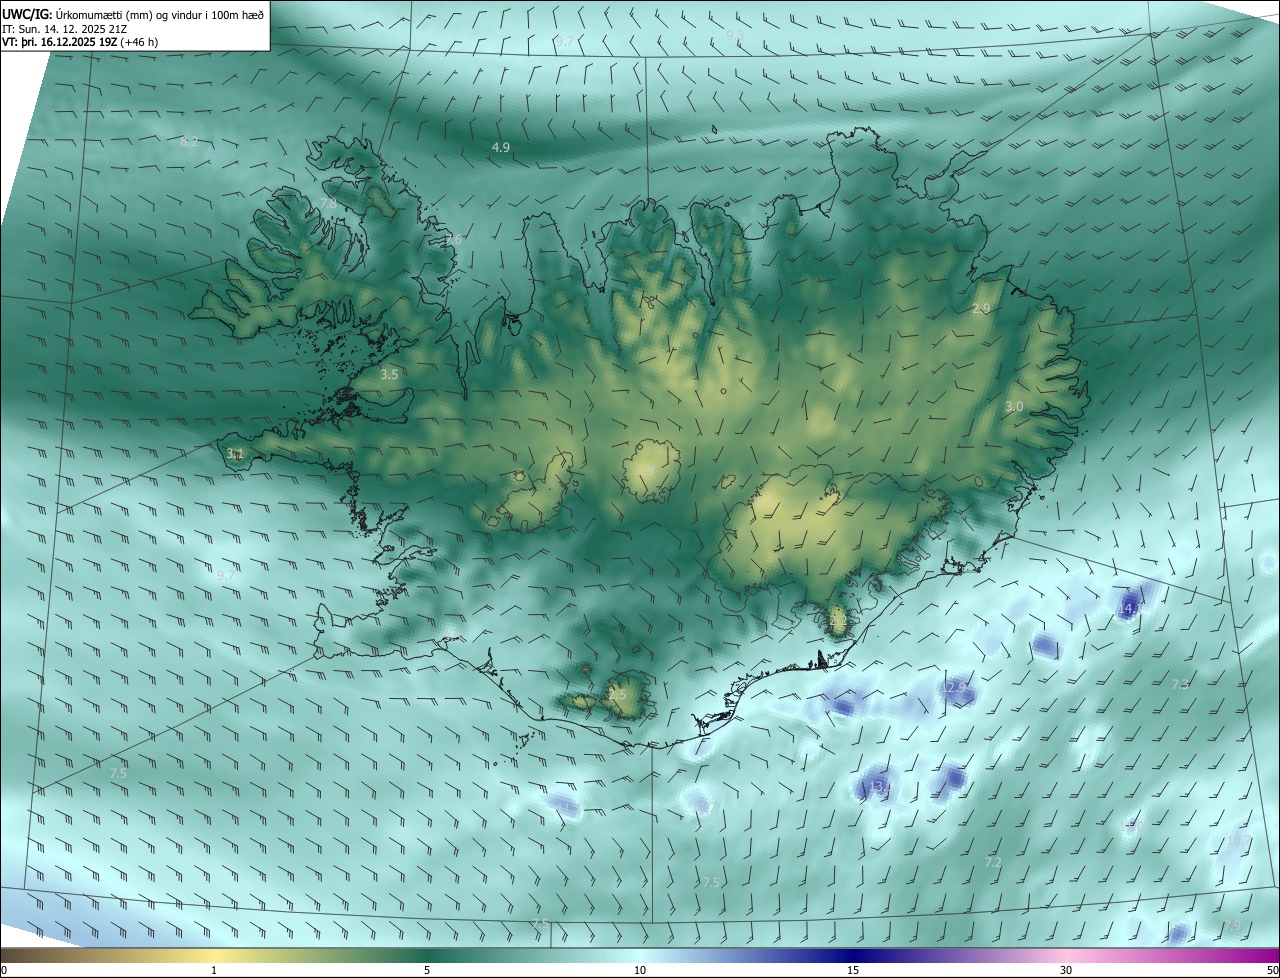Click the 7.2 value label on the map
Viewport: 1280px width, 978px height.
[993, 862]
